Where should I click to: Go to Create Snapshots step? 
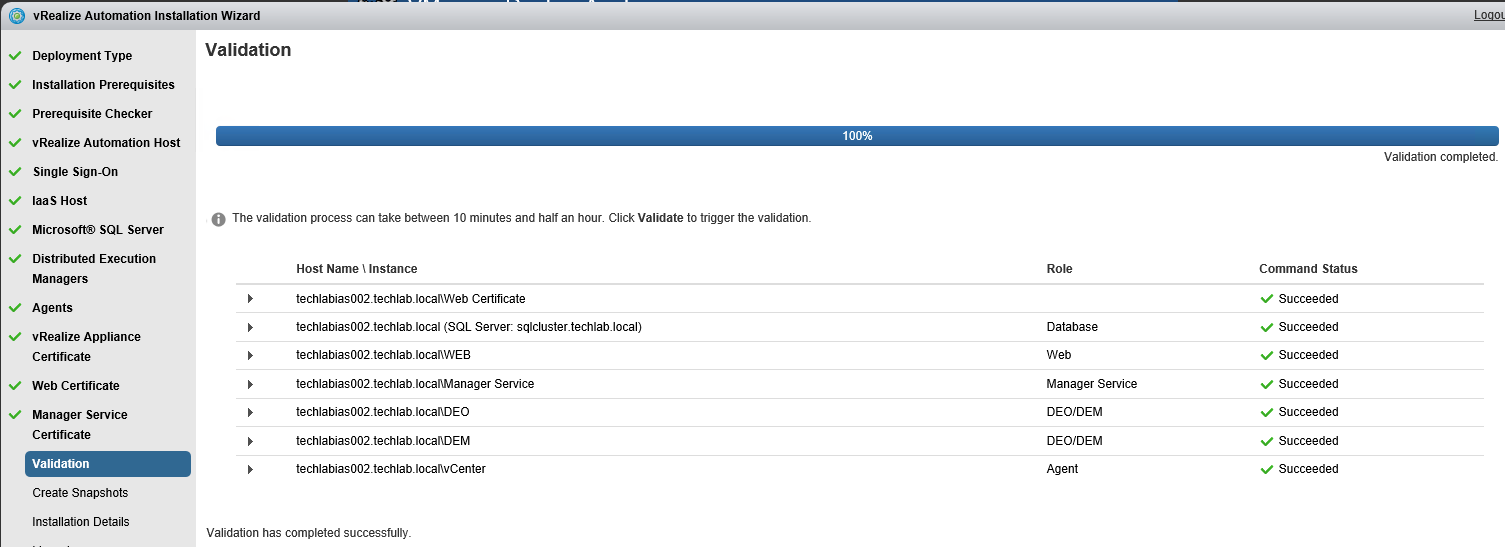80,493
